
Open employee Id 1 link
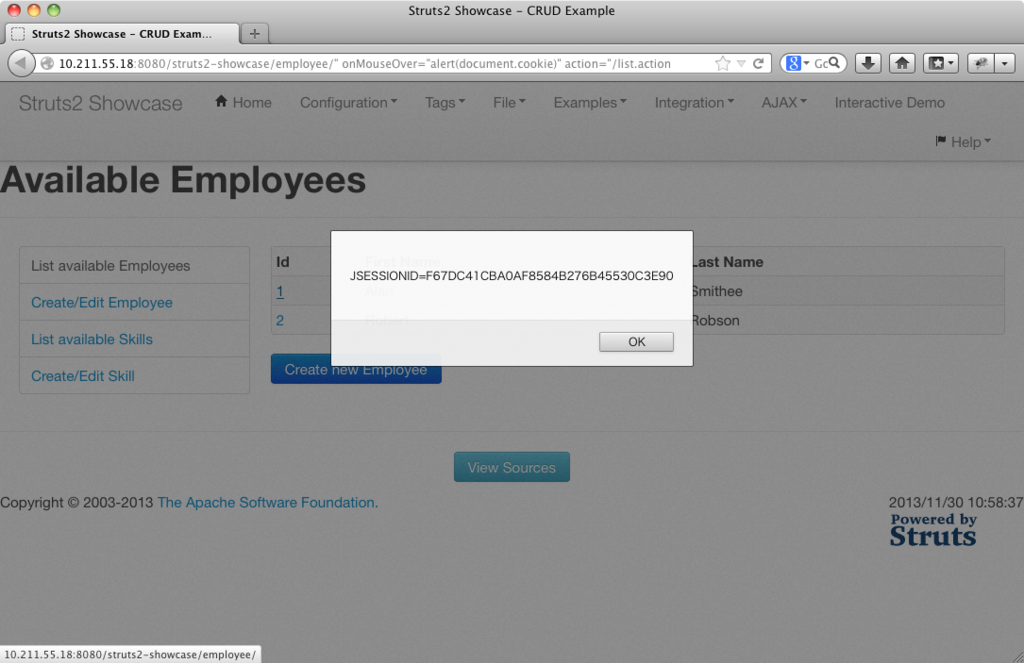pos(280,291)
